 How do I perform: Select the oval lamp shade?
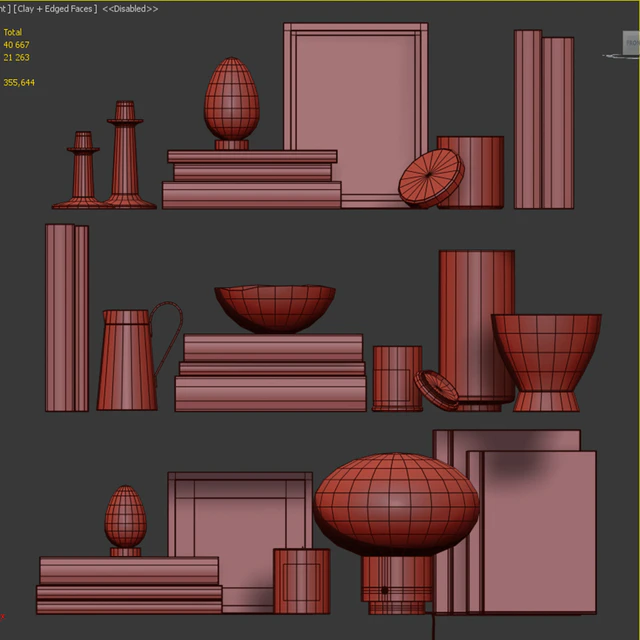(396, 504)
